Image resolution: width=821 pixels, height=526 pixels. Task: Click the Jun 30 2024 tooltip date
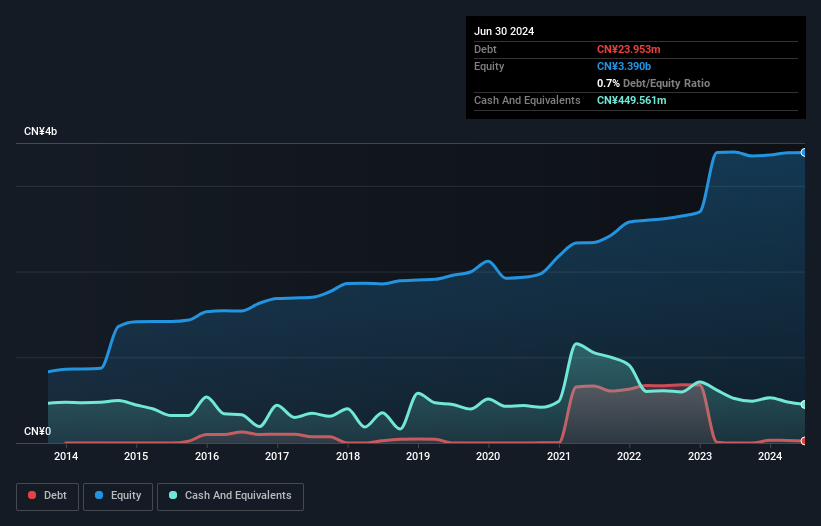point(504,31)
